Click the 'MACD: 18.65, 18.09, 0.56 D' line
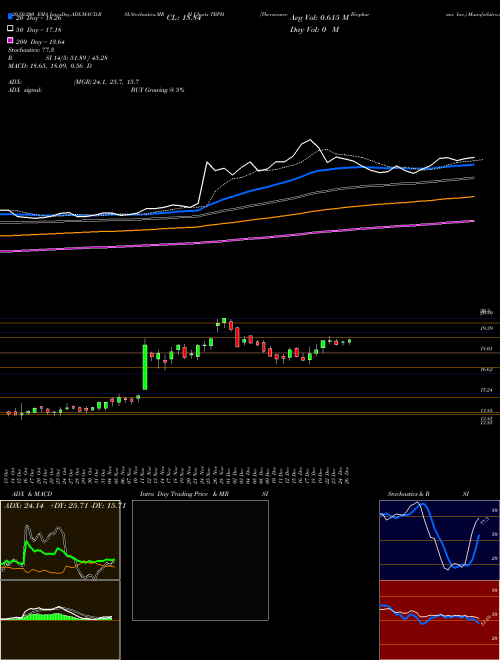The height and width of the screenshot is (660, 500). [50, 66]
